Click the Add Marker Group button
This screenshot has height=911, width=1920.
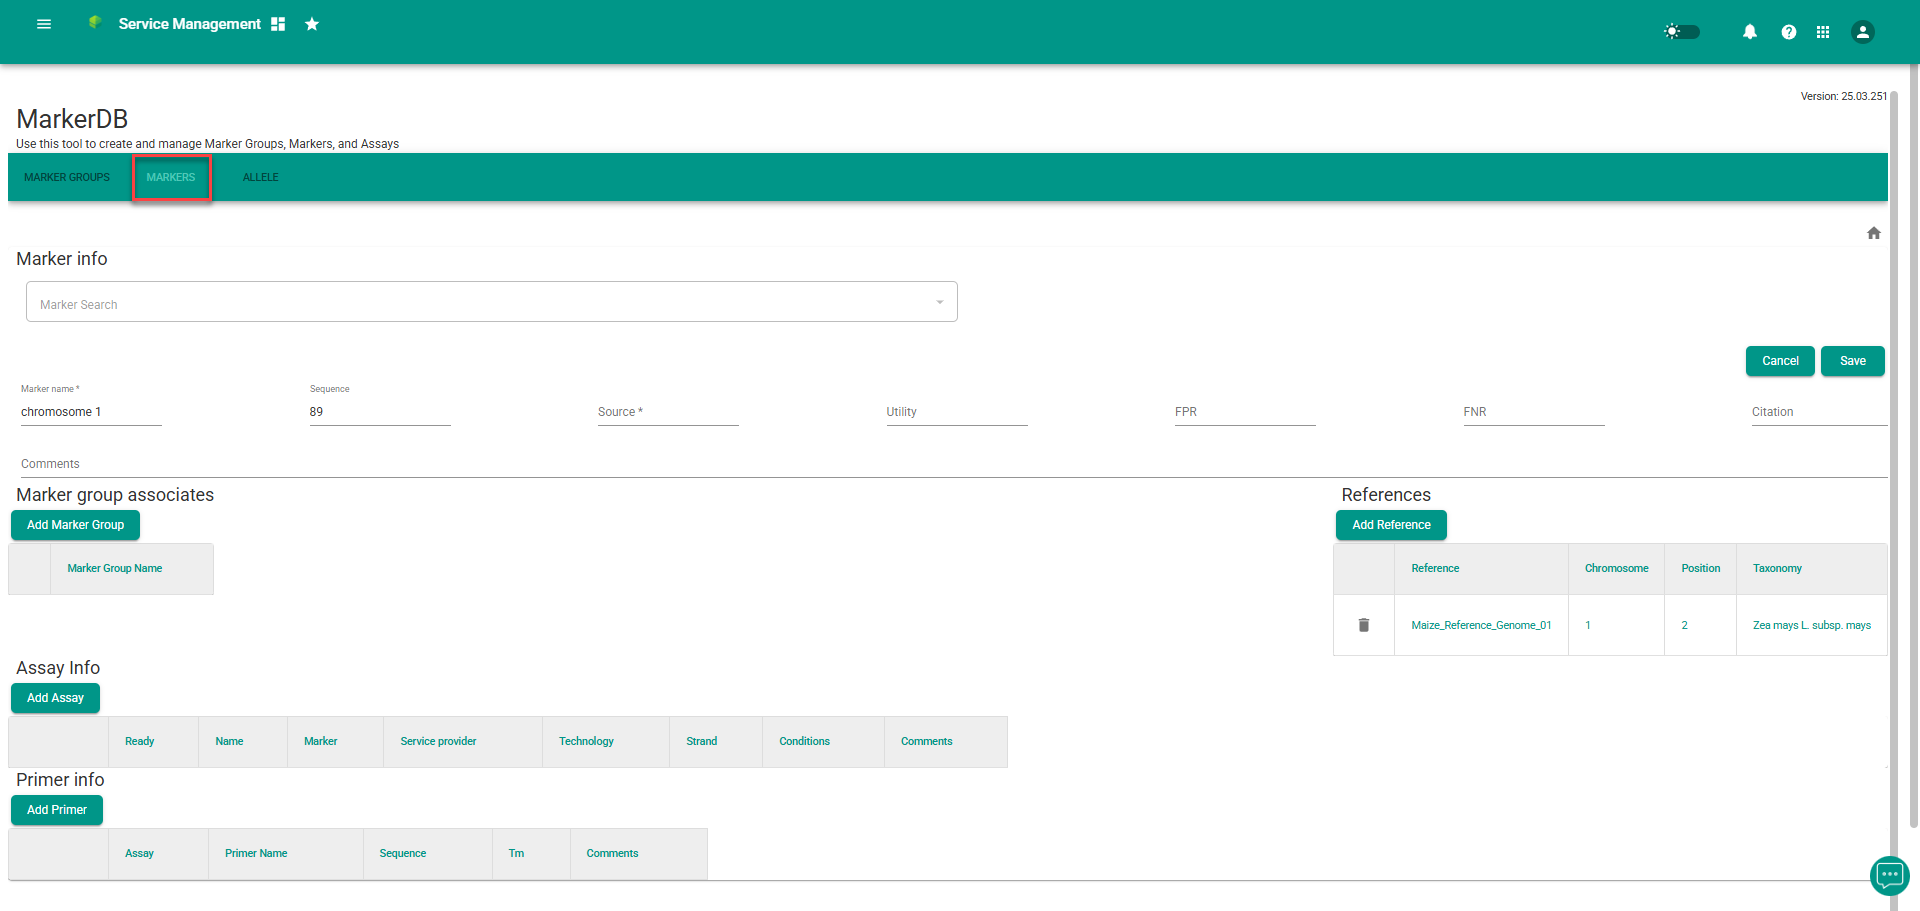pyautogui.click(x=75, y=525)
